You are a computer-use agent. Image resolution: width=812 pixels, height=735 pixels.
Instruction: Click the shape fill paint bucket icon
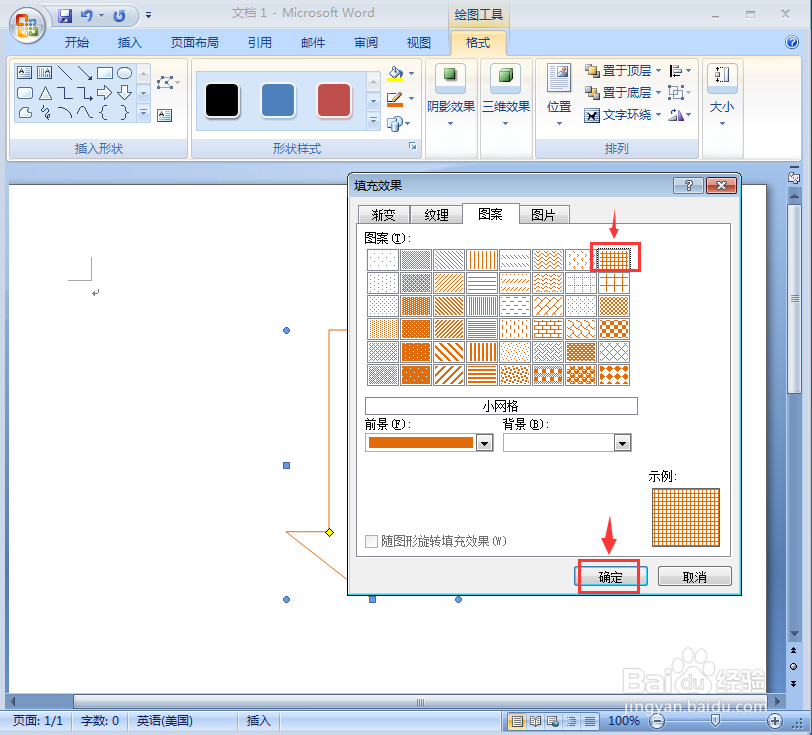click(395, 74)
